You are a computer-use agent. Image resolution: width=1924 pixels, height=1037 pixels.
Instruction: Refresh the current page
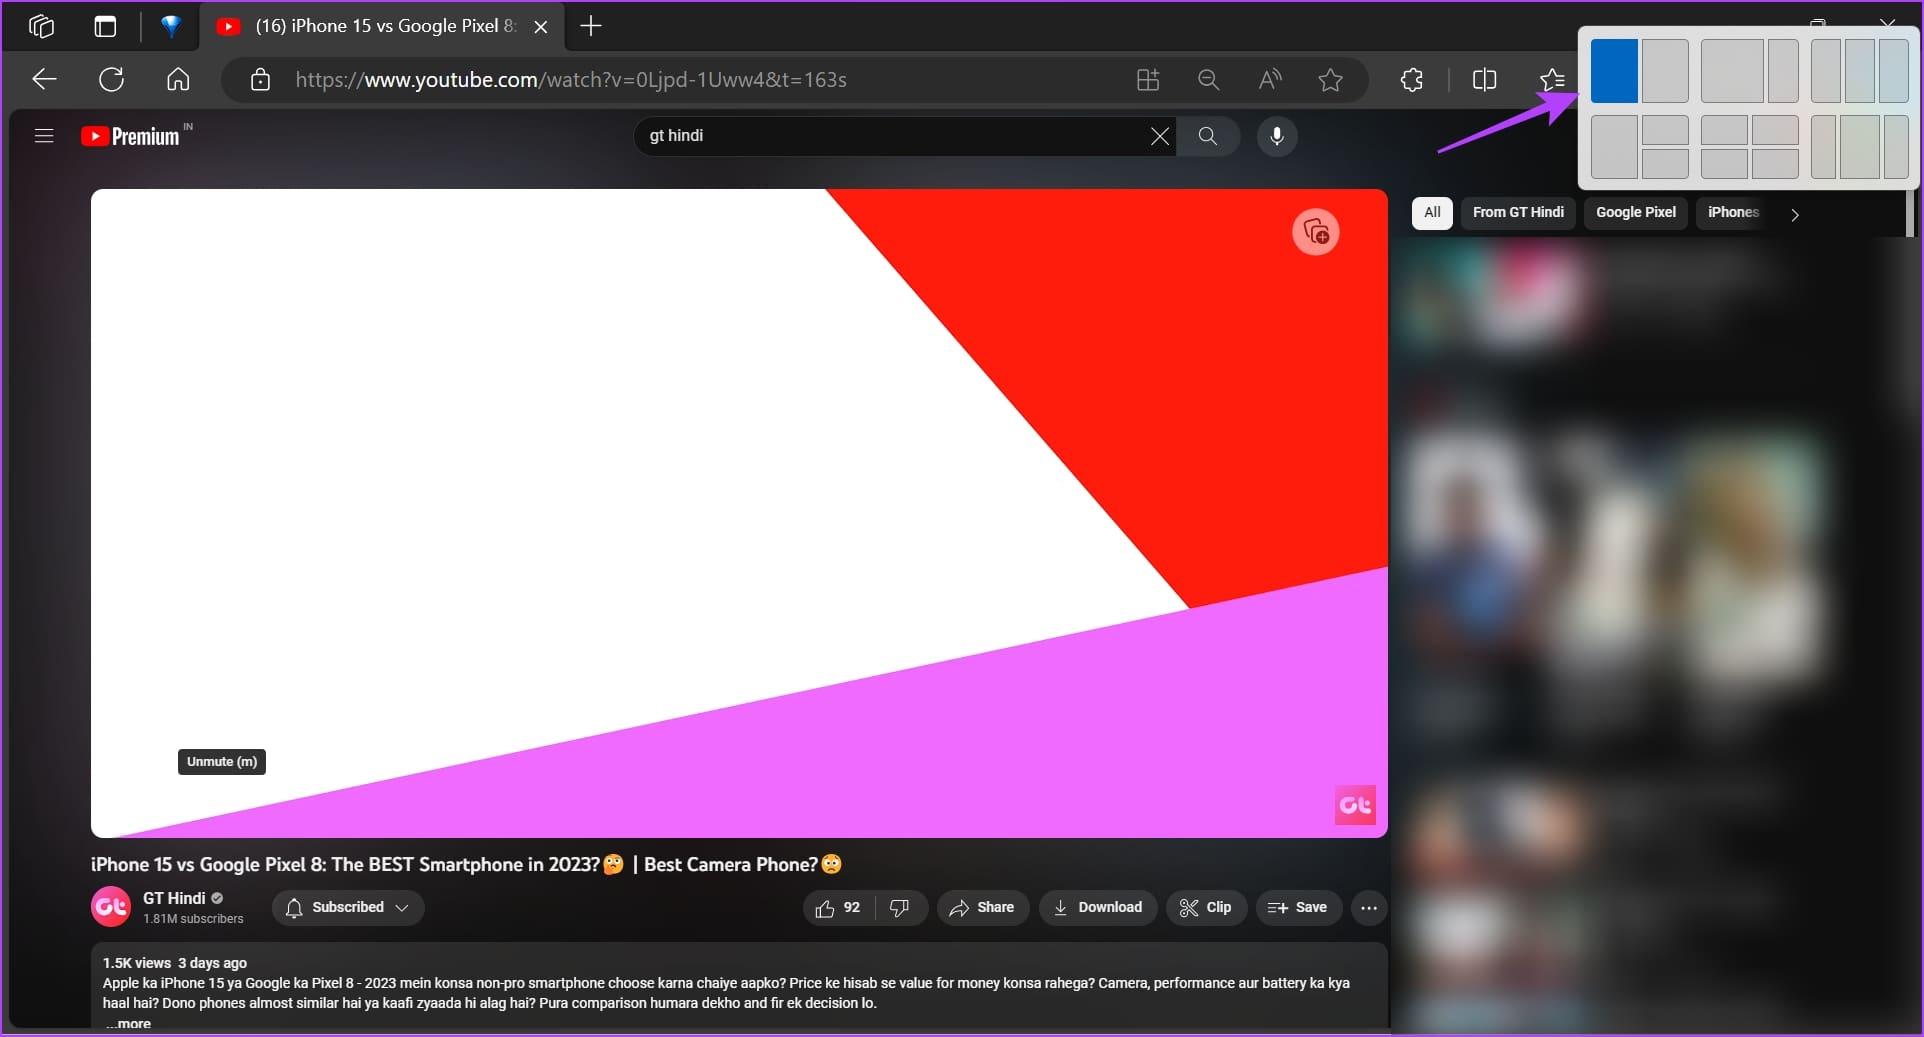111,80
